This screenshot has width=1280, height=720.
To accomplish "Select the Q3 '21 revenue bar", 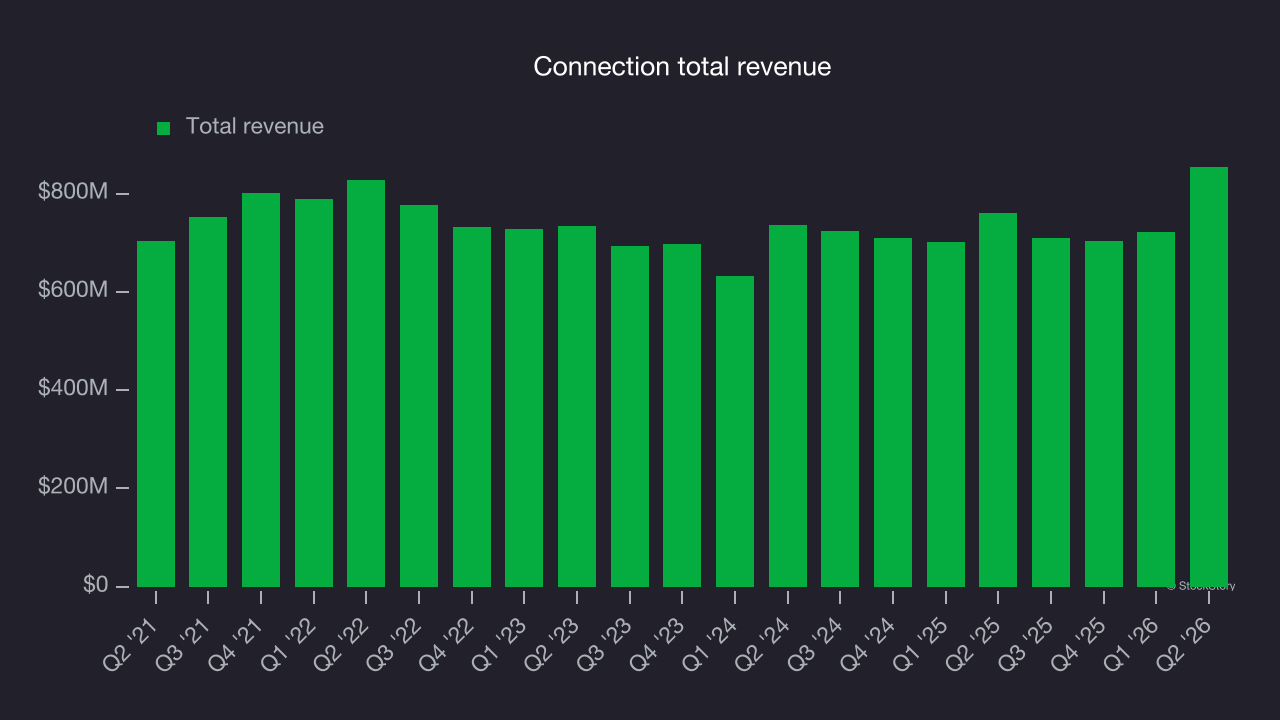I will tap(208, 402).
